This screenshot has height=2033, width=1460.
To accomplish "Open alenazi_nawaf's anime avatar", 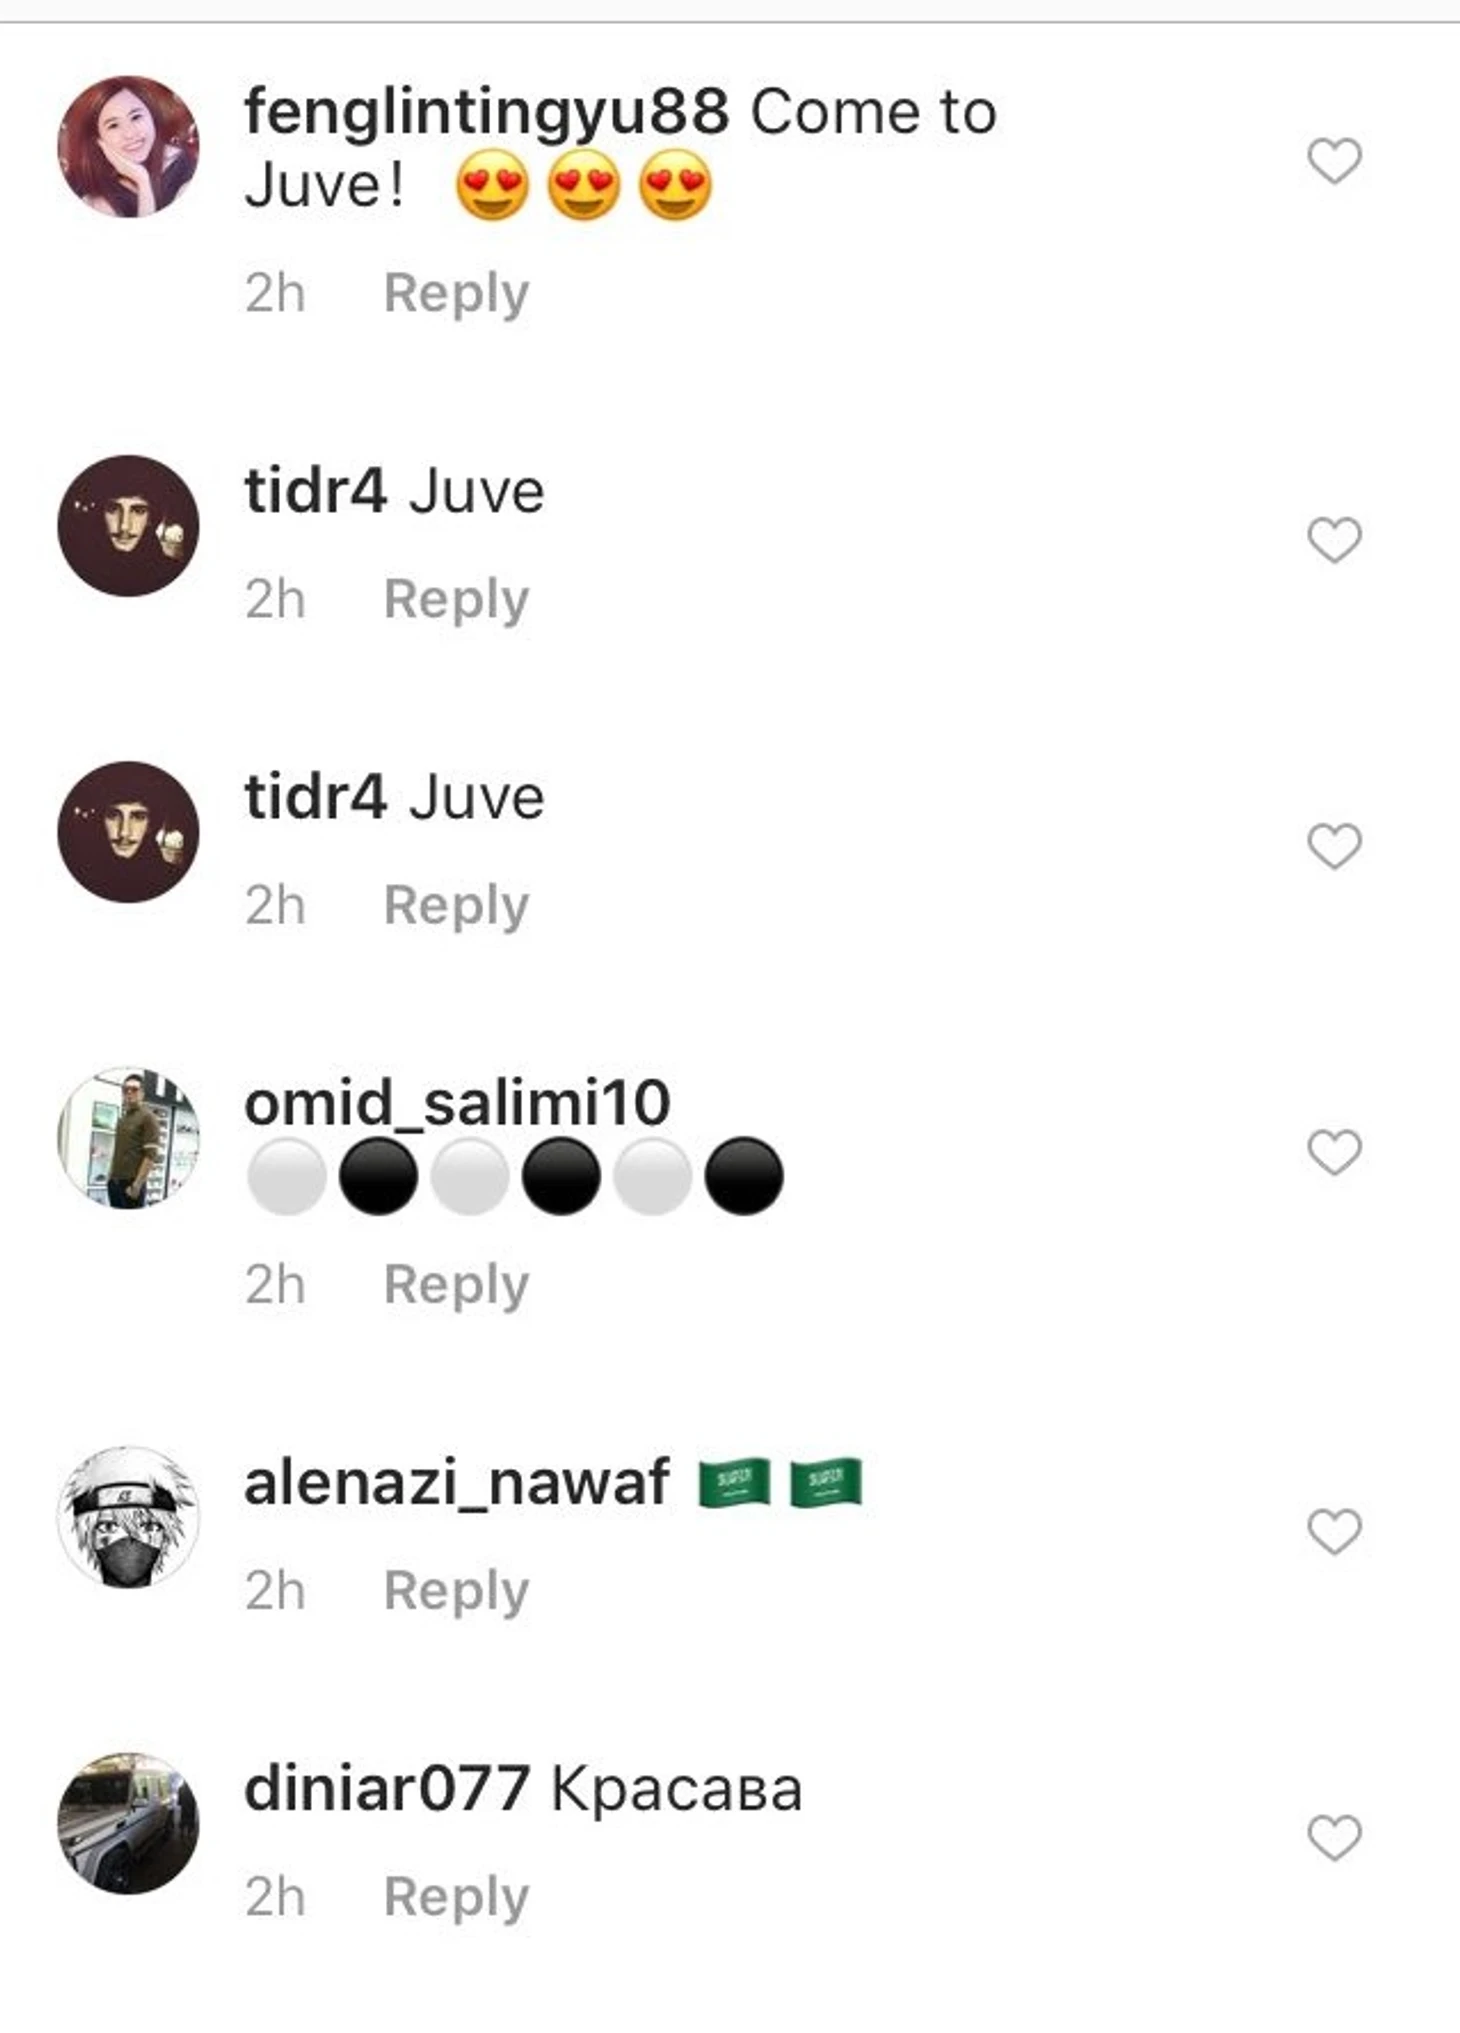I will pos(128,1517).
